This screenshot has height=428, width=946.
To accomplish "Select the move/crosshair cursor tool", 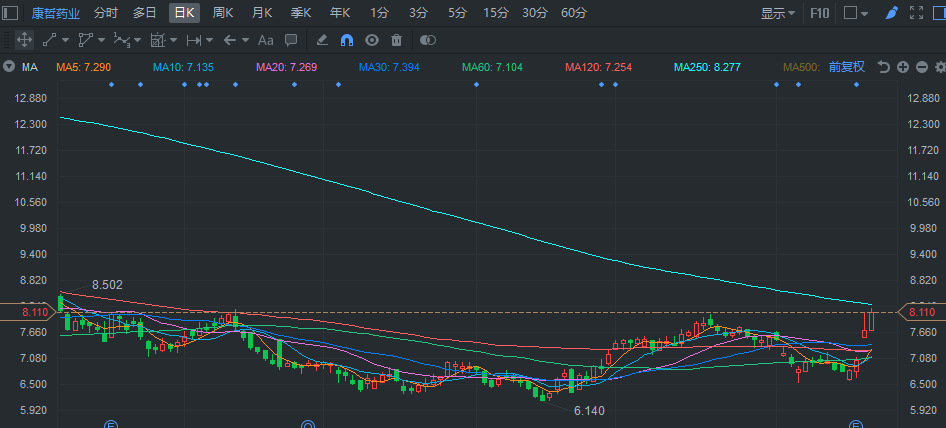I will pos(24,40).
